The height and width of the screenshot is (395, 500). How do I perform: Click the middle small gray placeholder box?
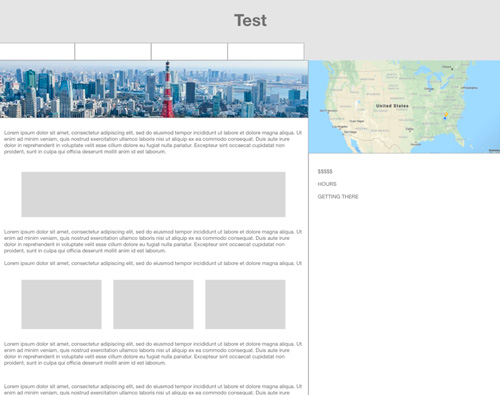(x=153, y=304)
